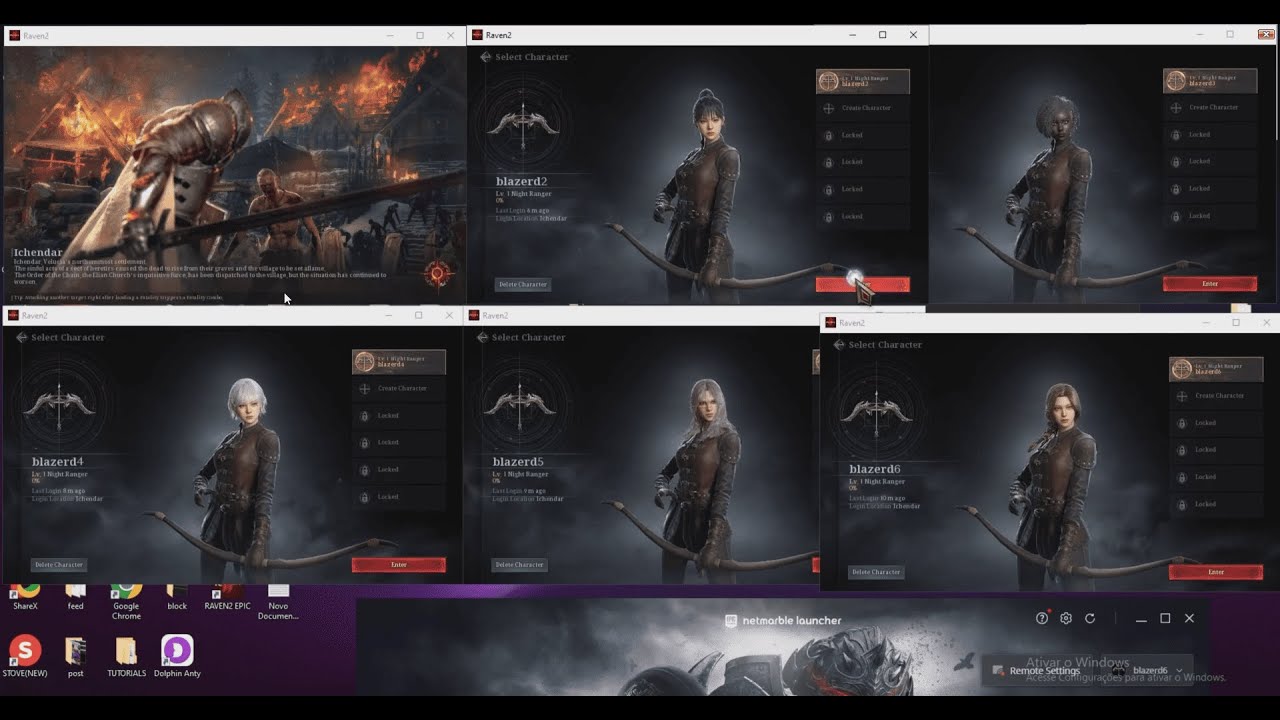Create Character in the blazerd6 window
The height and width of the screenshot is (720, 1280).
point(1216,395)
